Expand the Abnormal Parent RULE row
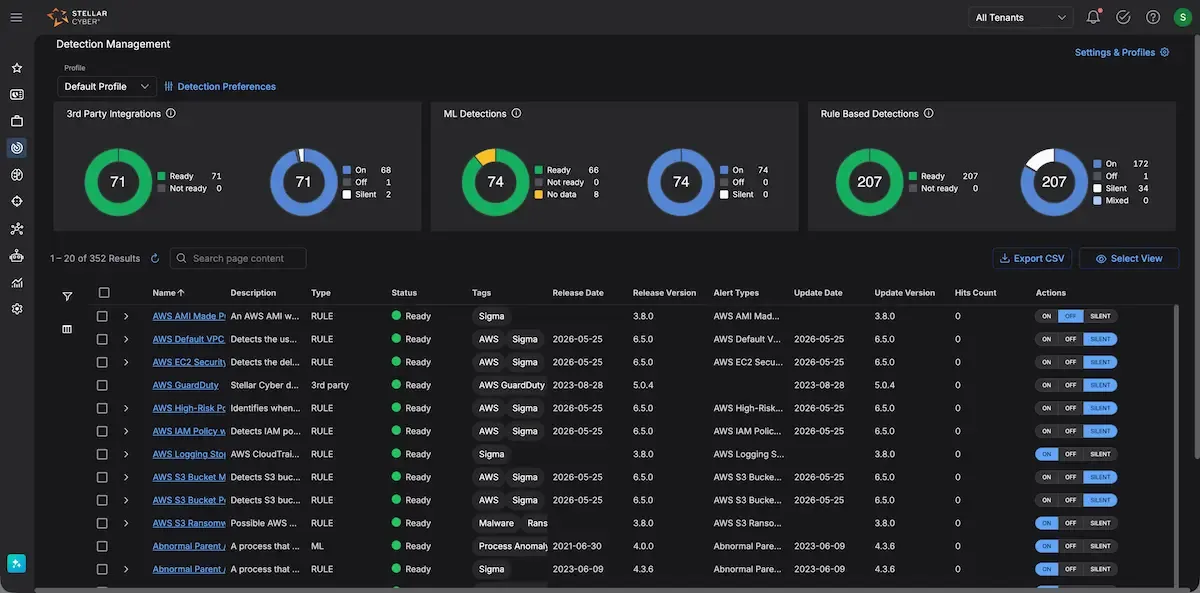This screenshot has height=593, width=1200. [126, 569]
